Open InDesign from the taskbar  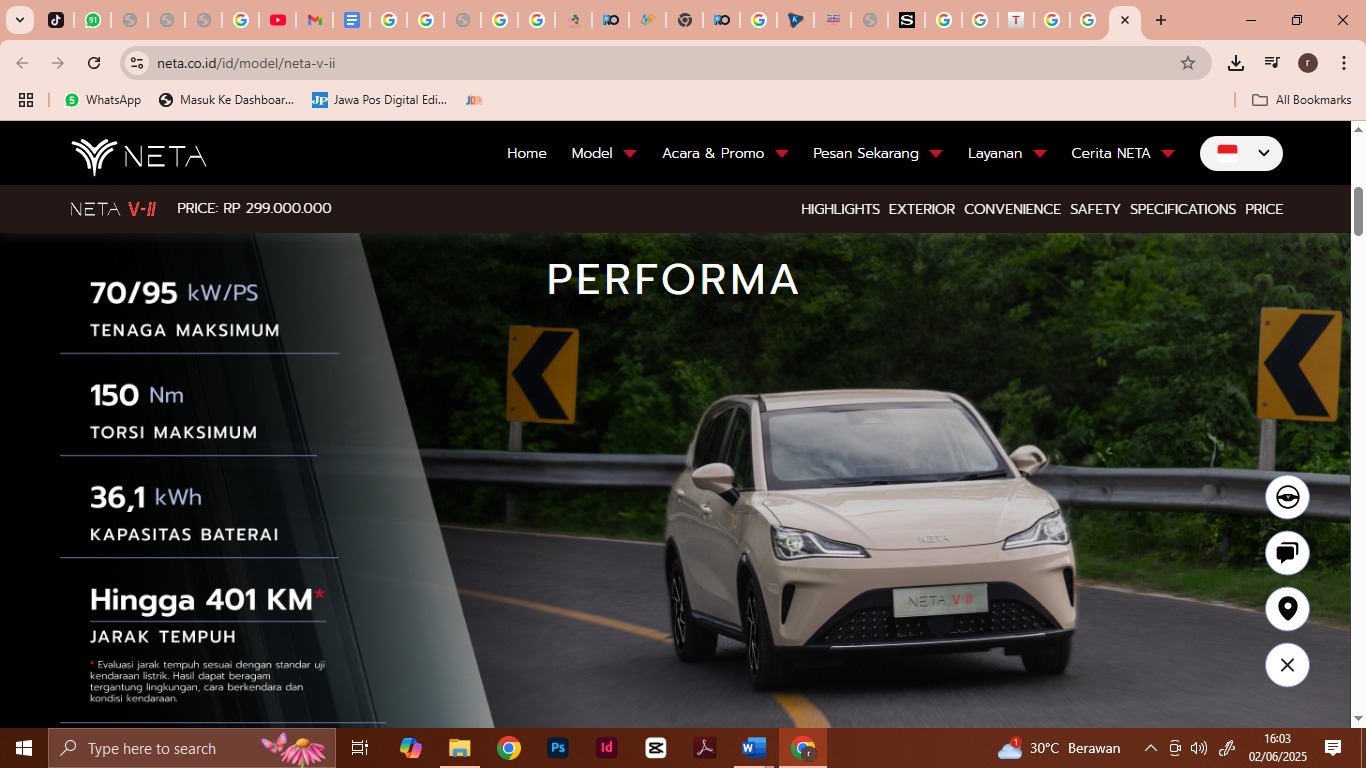point(607,748)
